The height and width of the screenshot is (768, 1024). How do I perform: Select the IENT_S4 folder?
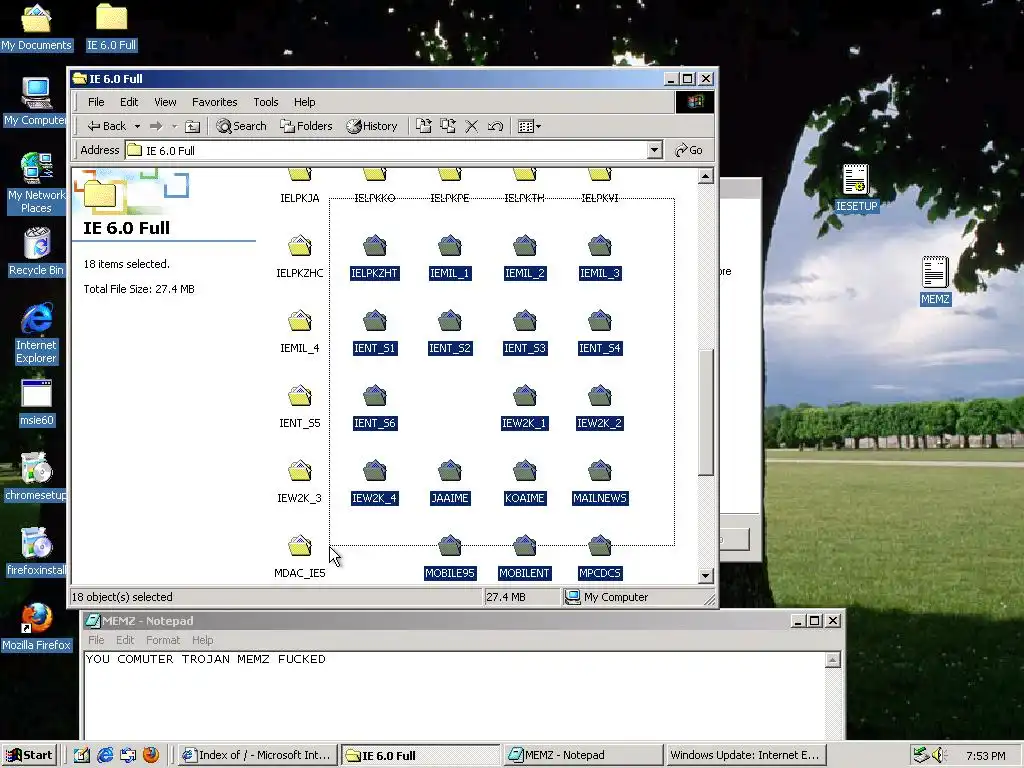(600, 331)
